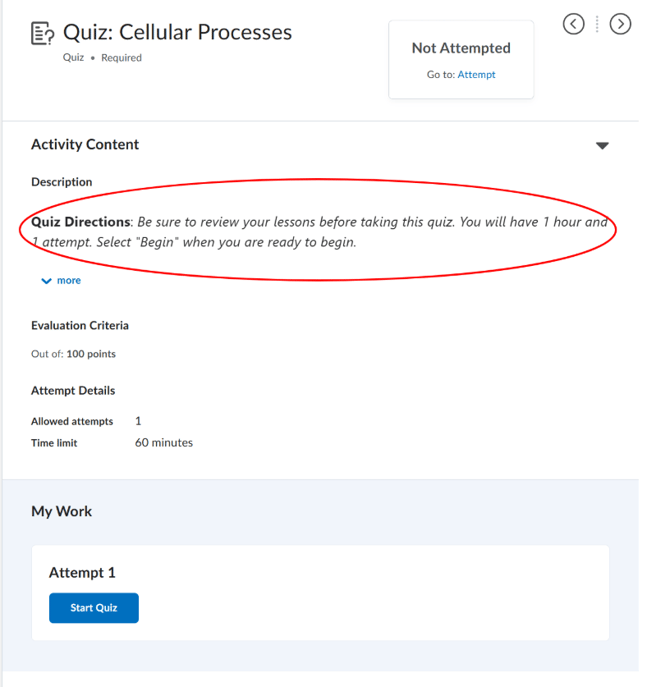Go to the previous activity arrow
Screen dimensions: 670x687
click(x=574, y=24)
